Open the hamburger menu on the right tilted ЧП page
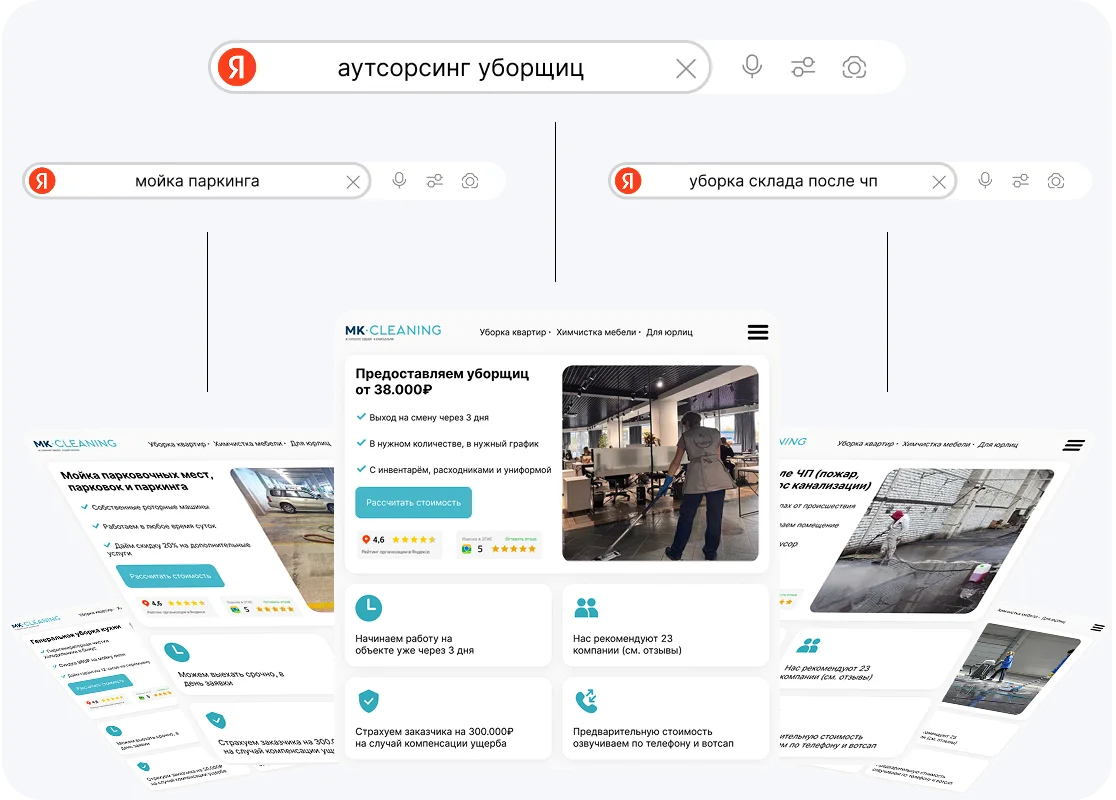Screen dimensions: 1116x800 point(1074,446)
